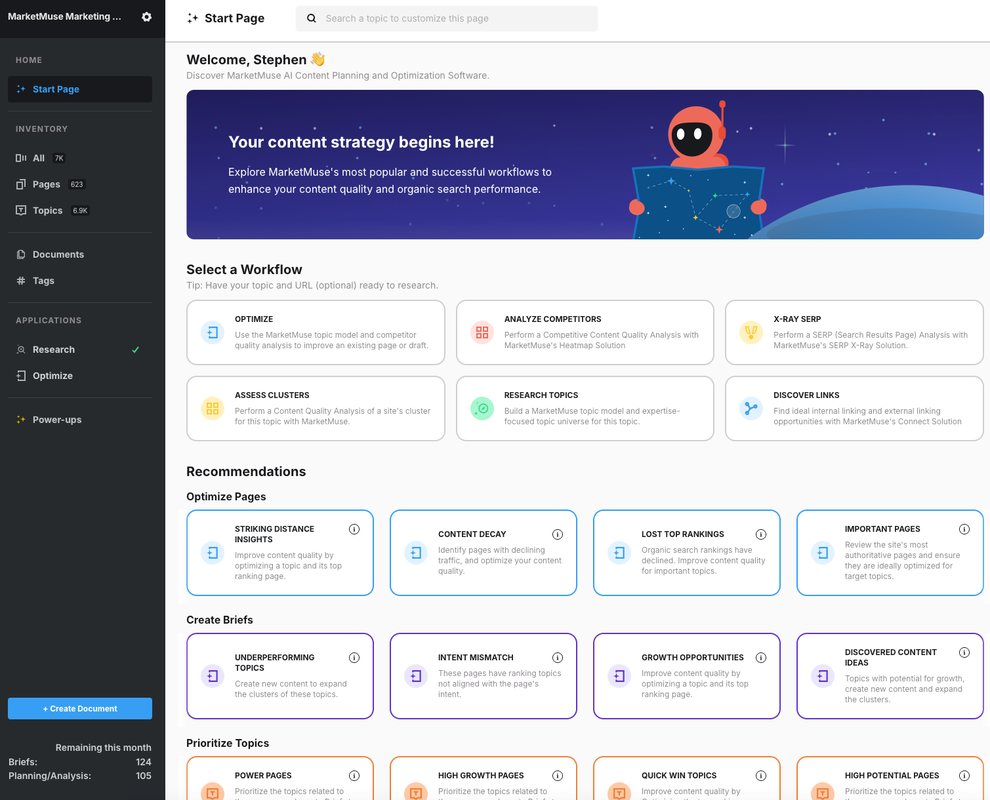The height and width of the screenshot is (800, 990).
Task: Select the X-Ray SERP workflow card
Action: pos(854,332)
